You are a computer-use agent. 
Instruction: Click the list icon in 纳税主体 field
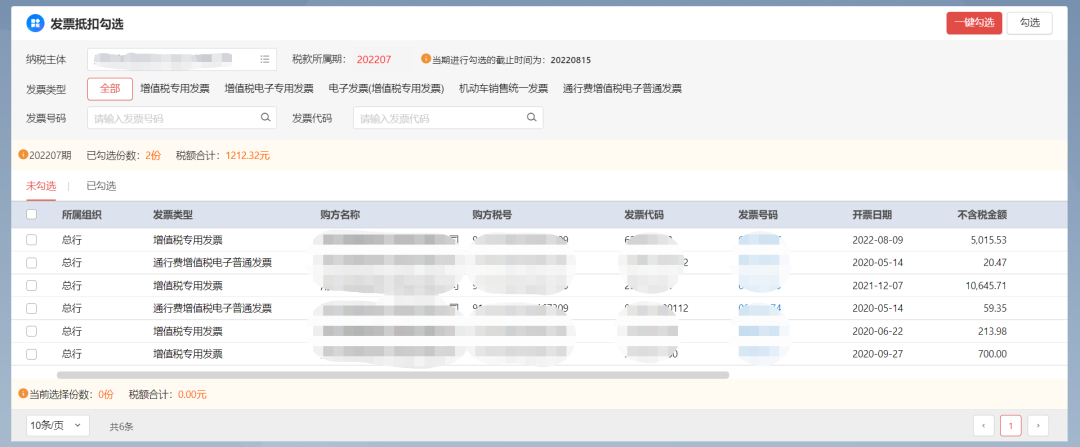265,59
